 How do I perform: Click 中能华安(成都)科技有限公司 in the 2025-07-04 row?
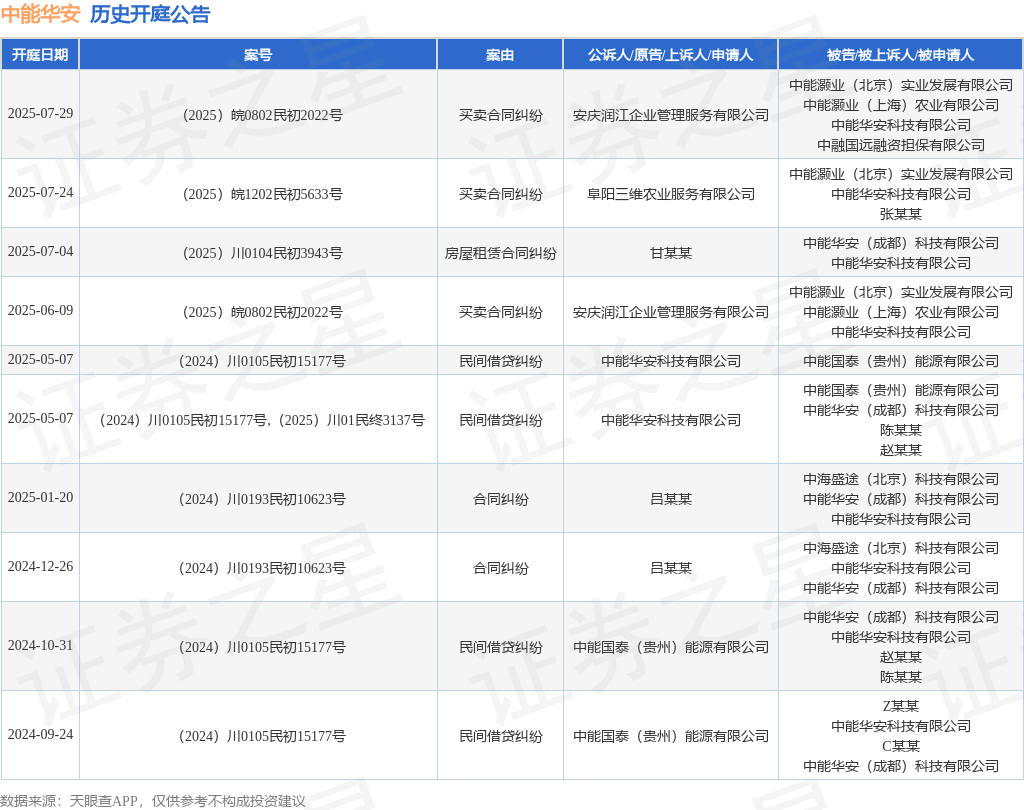click(x=901, y=243)
